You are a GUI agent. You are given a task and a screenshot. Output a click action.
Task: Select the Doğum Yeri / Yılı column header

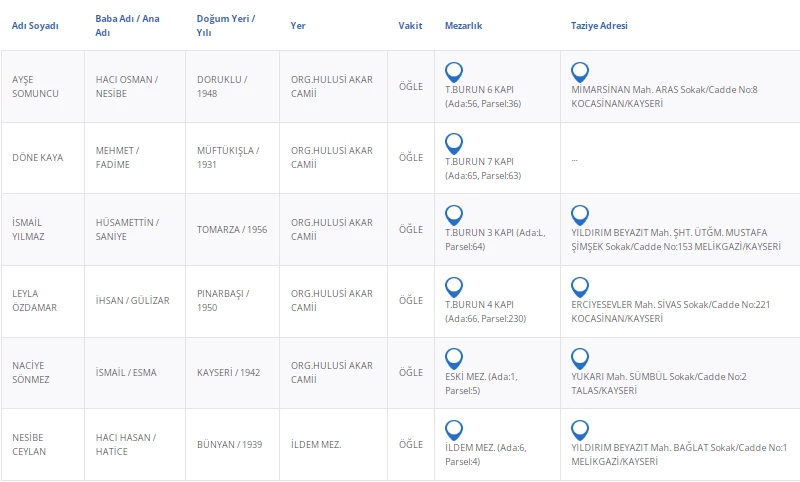(226, 25)
